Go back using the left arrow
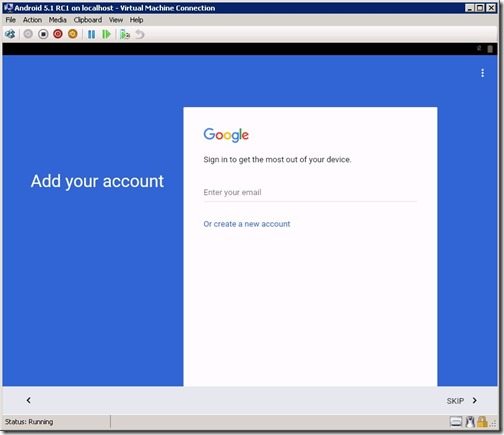This screenshot has height=435, width=504. (29, 400)
